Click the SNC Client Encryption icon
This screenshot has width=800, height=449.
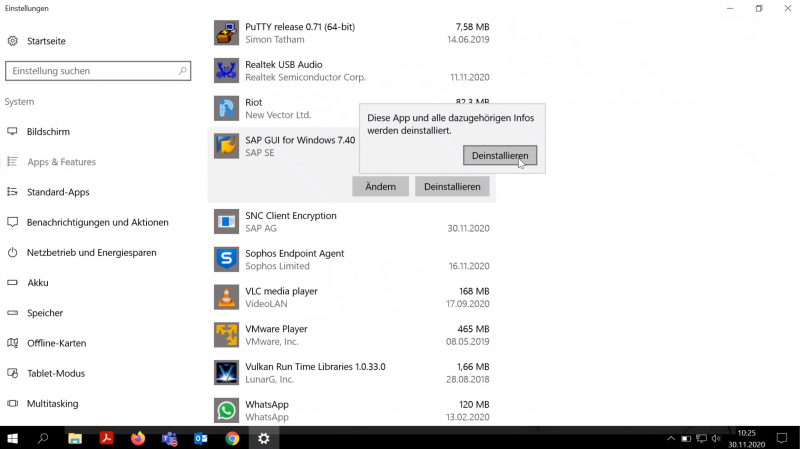226,221
